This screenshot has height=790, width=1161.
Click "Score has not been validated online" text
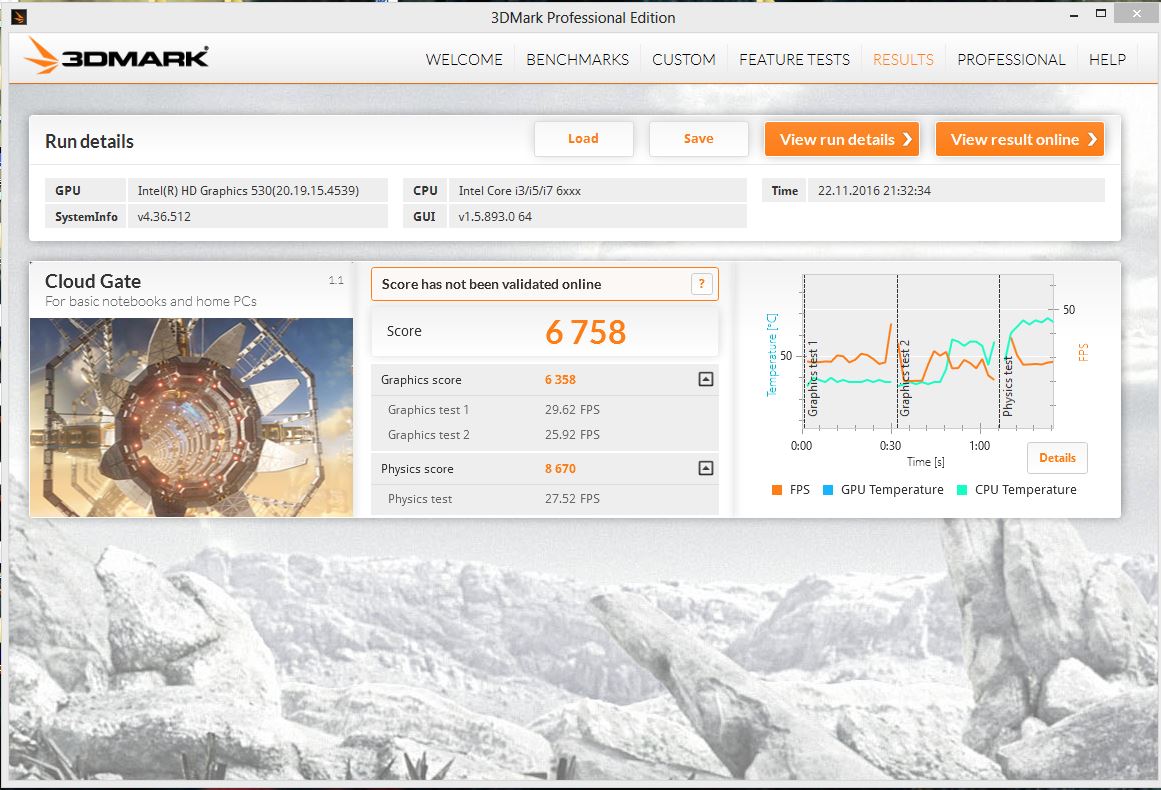(491, 284)
